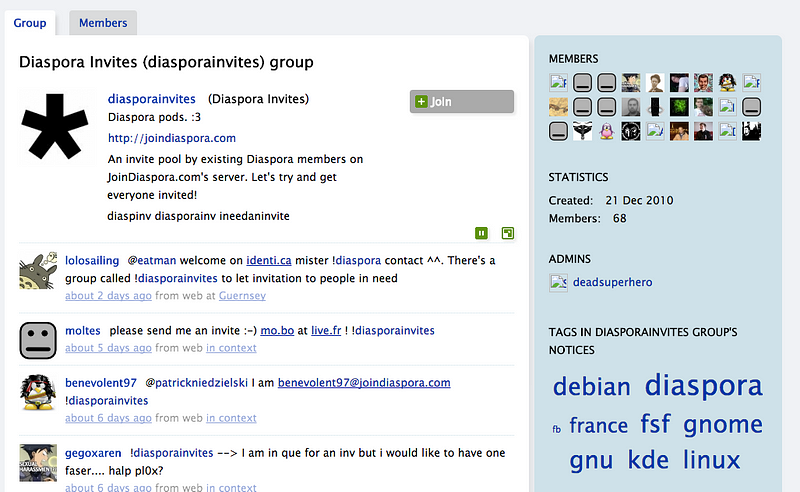The image size is (800, 492).
Task: Open !diasporainvites link in gegoxaren's notice
Action: click(171, 453)
